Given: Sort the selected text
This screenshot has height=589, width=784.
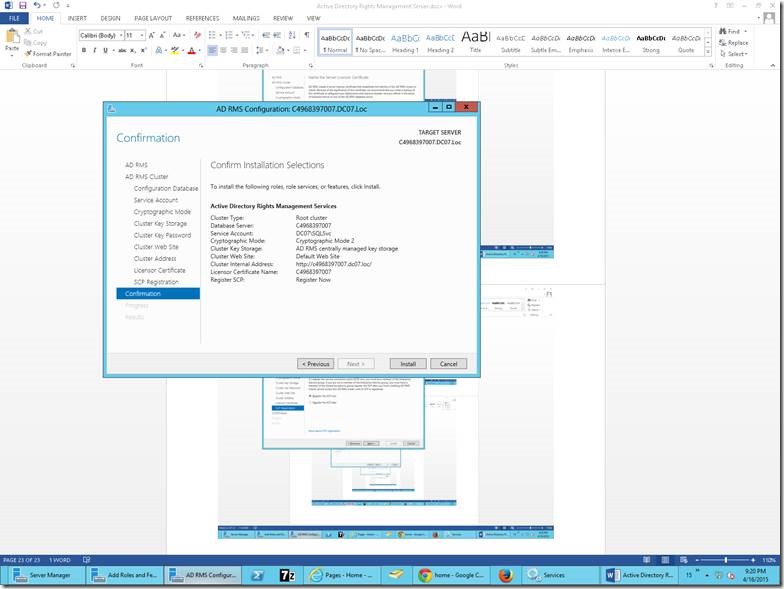Looking at the screenshot, I should pos(292,36).
